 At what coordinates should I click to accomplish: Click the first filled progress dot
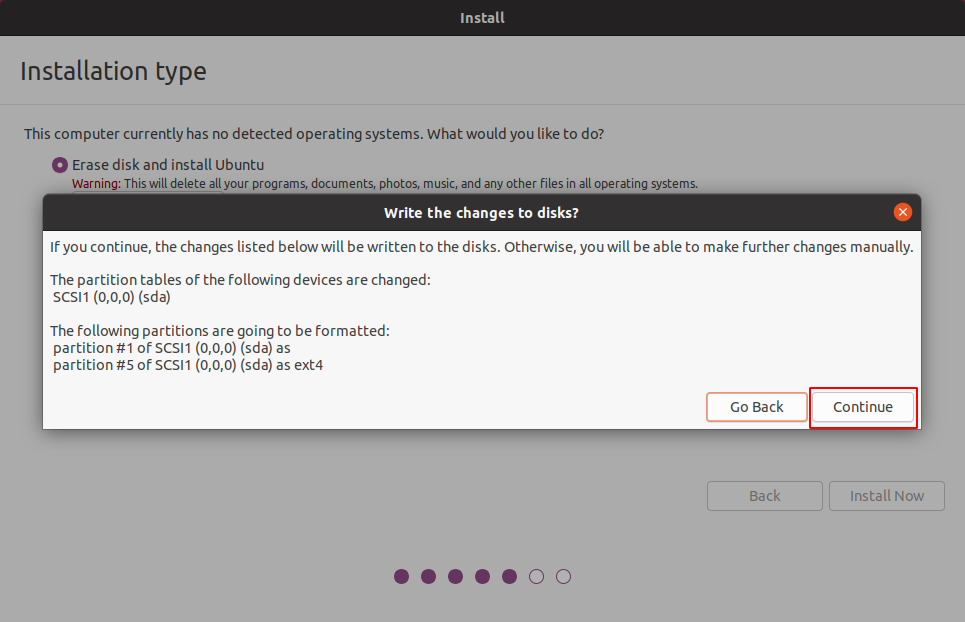coord(402,576)
